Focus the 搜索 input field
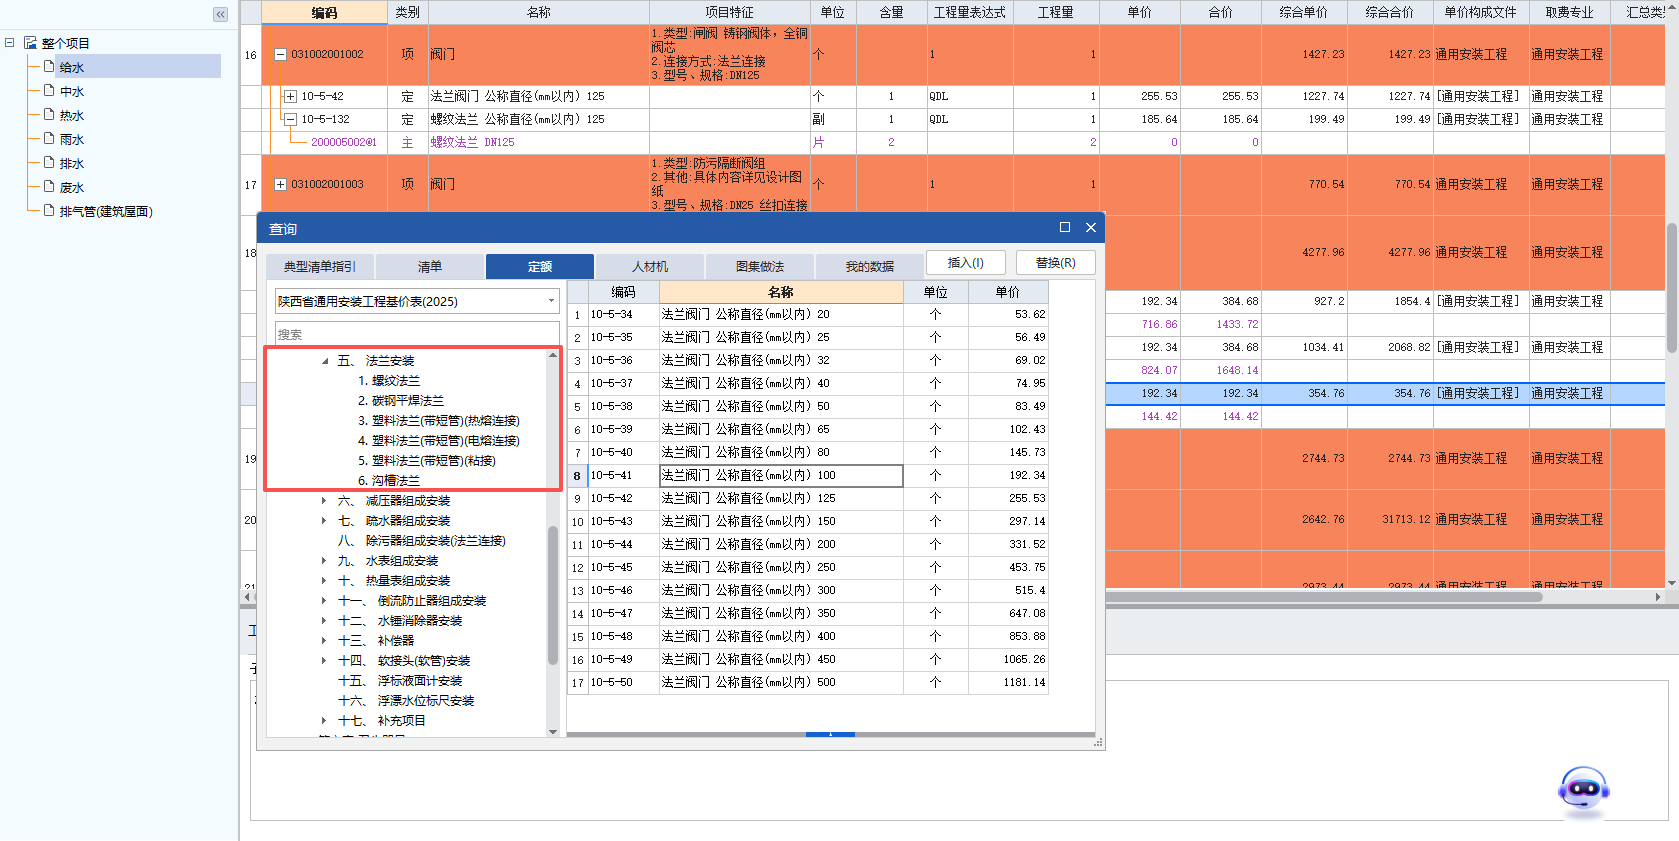The height and width of the screenshot is (841, 1679). (x=417, y=334)
